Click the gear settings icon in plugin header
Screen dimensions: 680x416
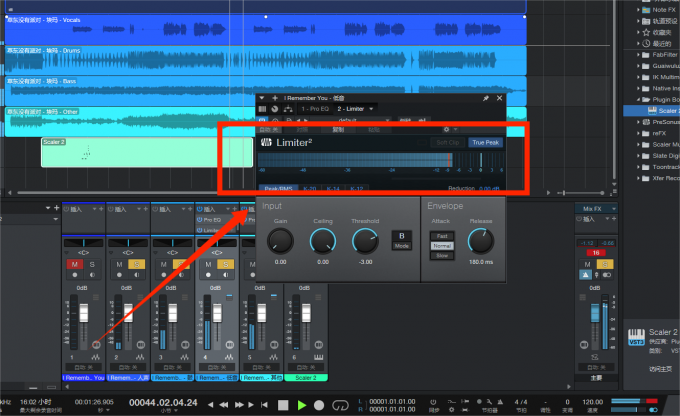point(446,129)
